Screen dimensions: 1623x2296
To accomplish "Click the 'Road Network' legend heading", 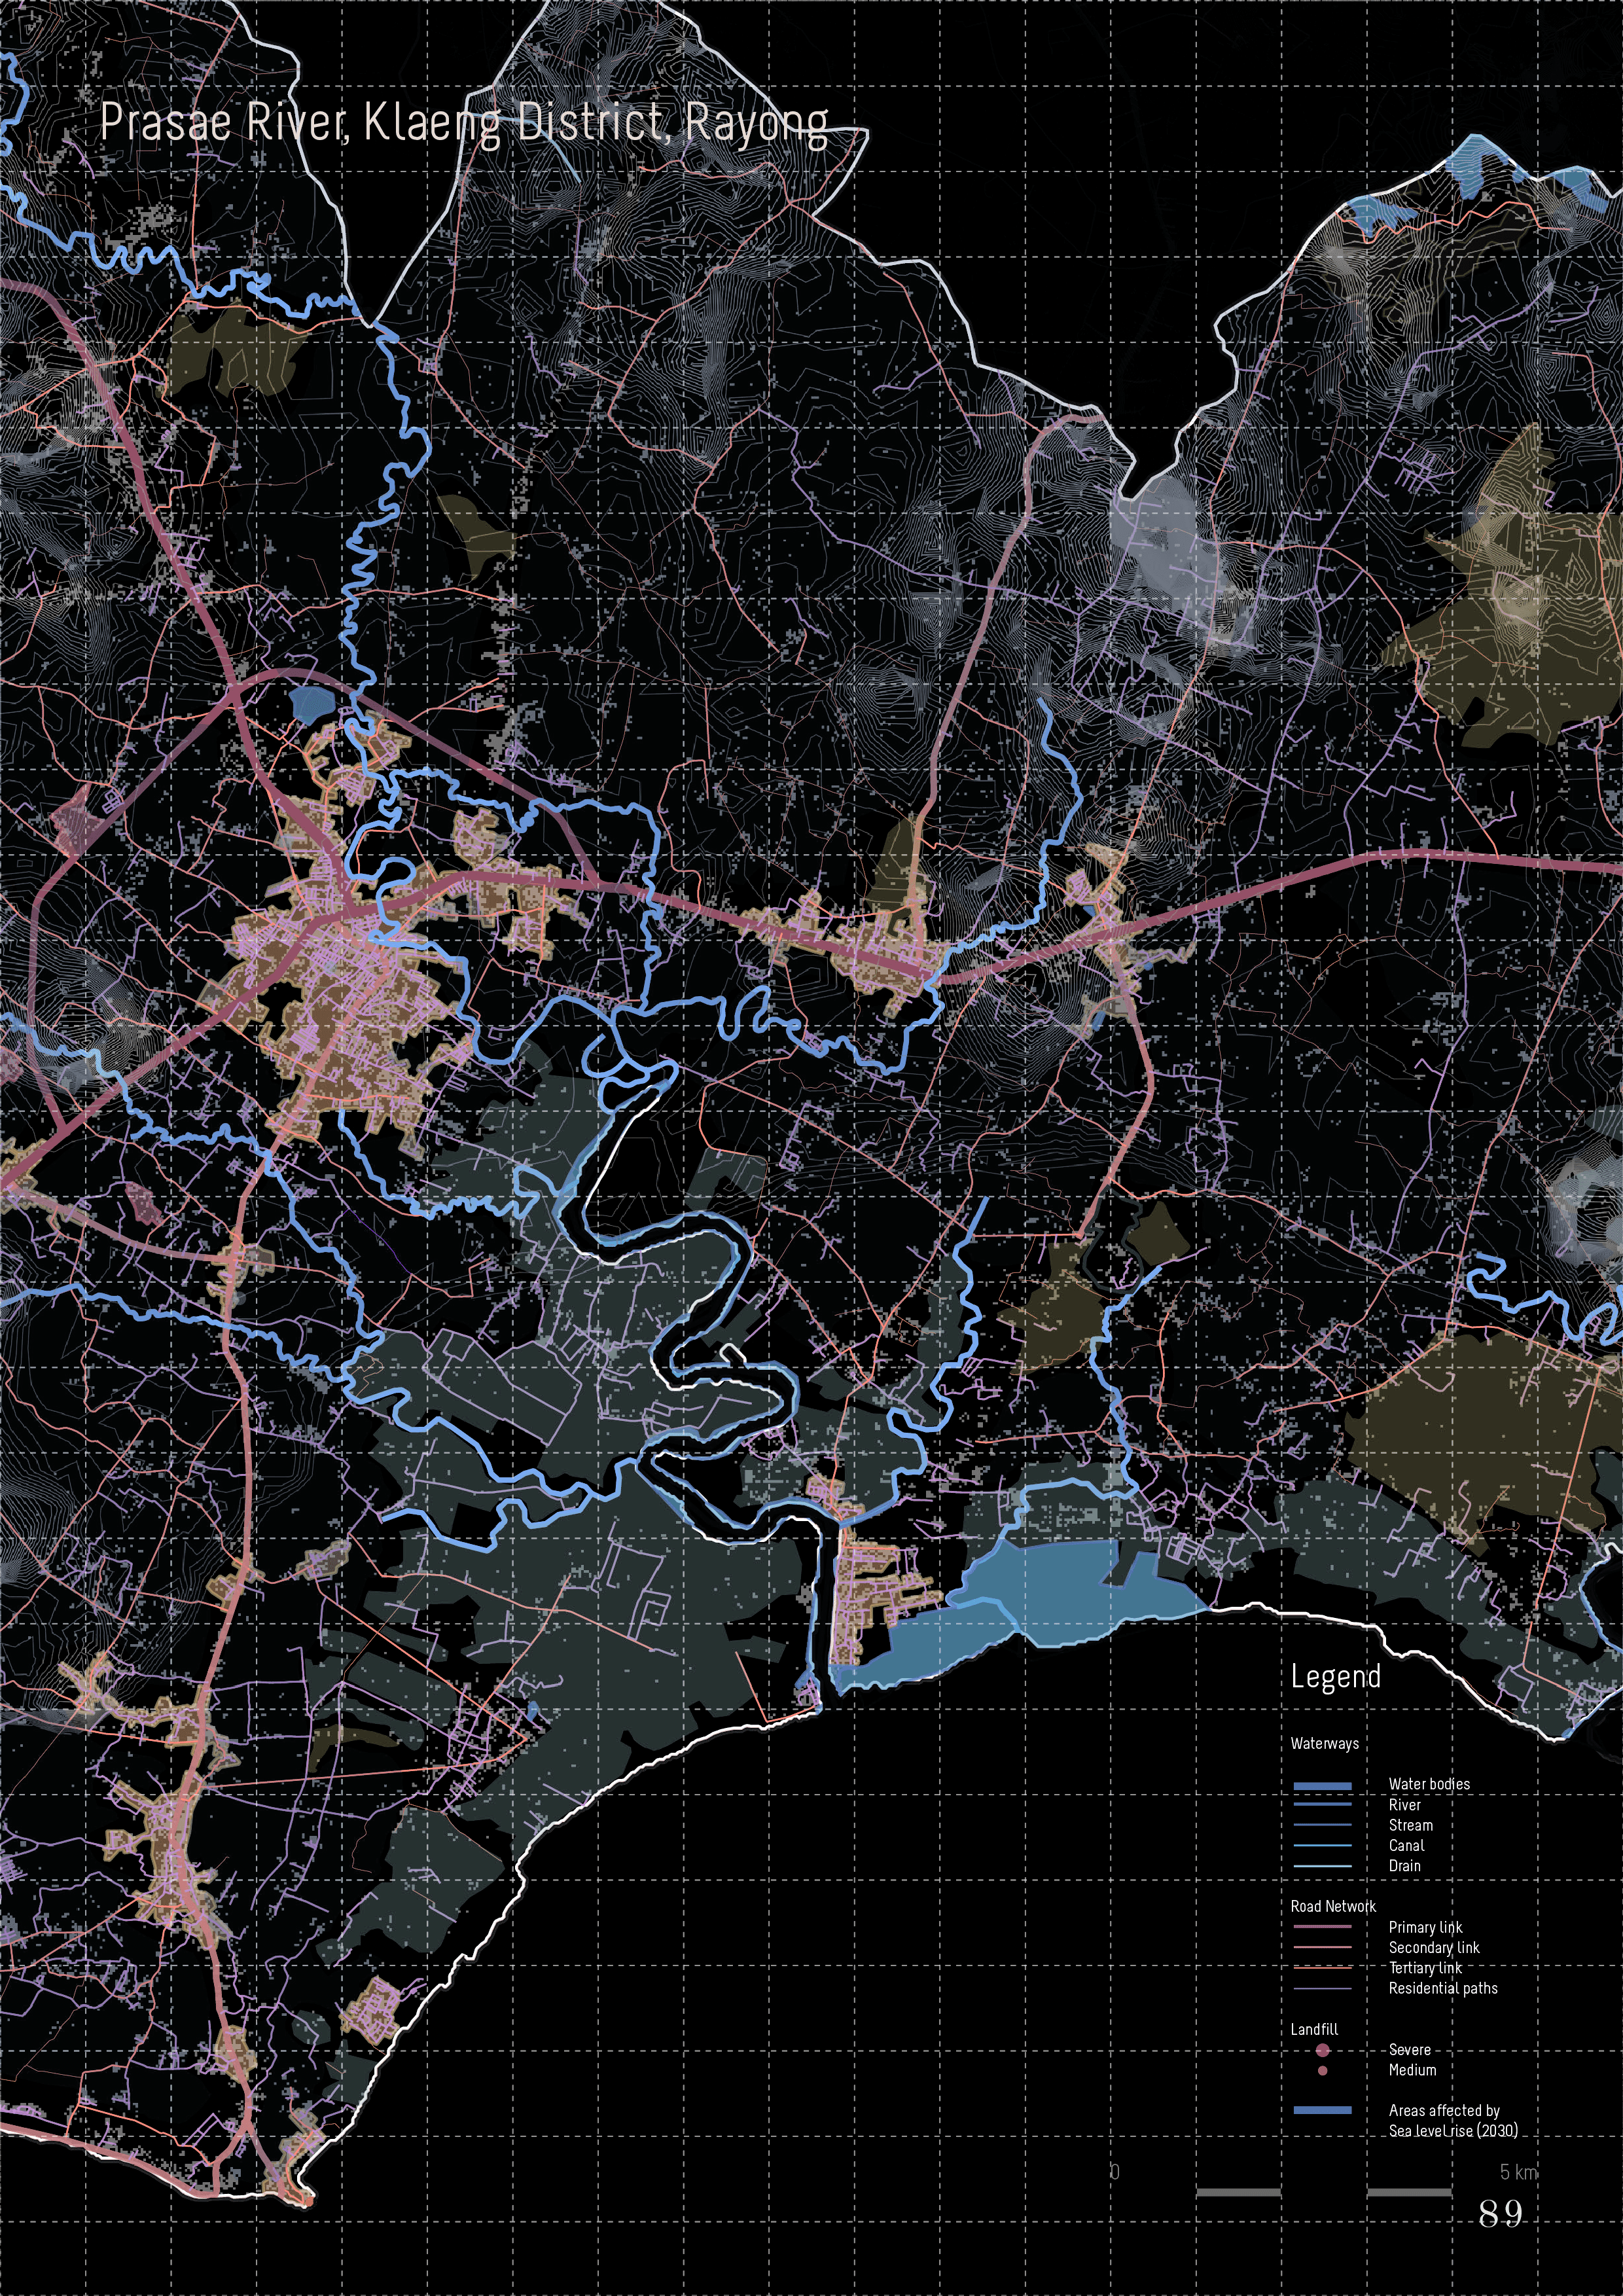I will [1333, 1906].
